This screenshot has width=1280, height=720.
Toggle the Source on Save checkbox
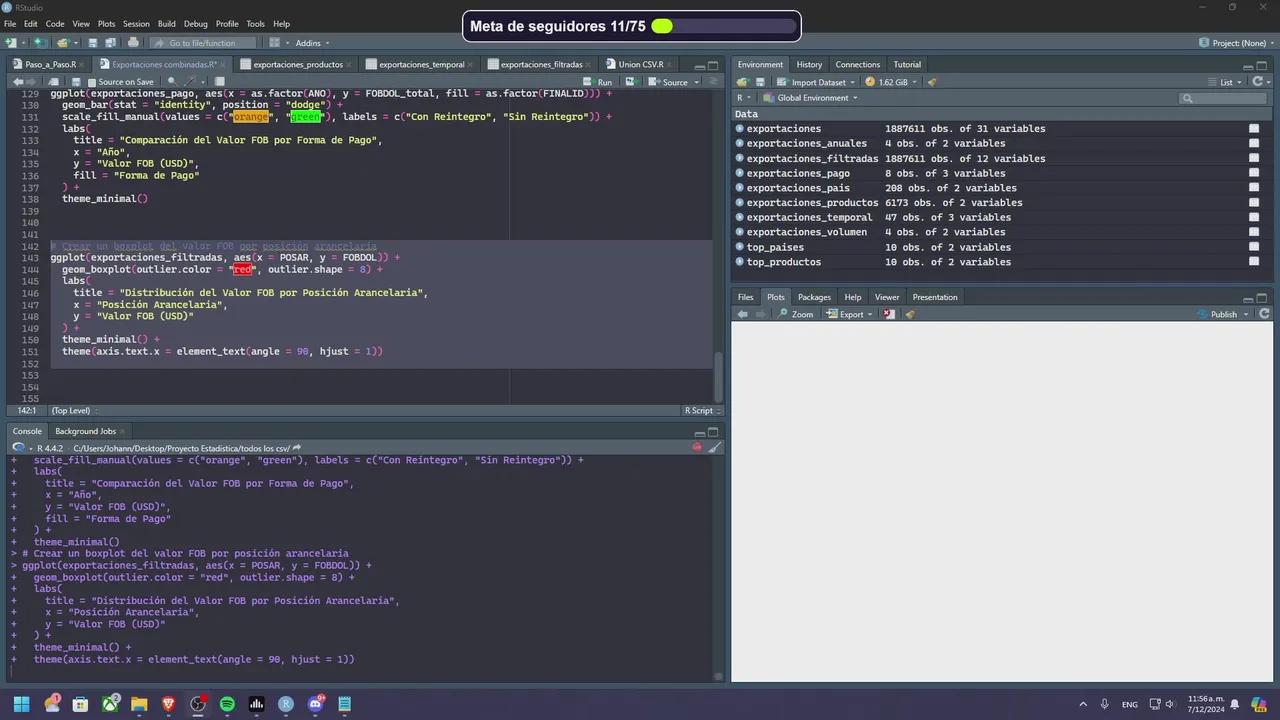pyautogui.click(x=92, y=82)
